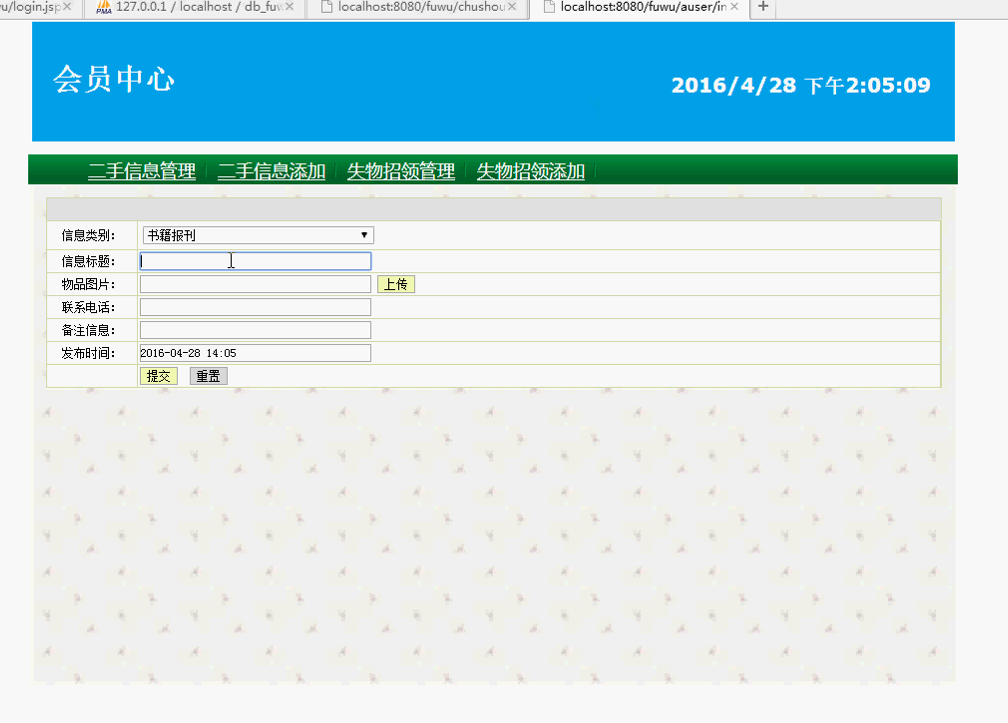1008x723 pixels.
Task: Focus the 联系电话 input field
Action: coord(255,307)
